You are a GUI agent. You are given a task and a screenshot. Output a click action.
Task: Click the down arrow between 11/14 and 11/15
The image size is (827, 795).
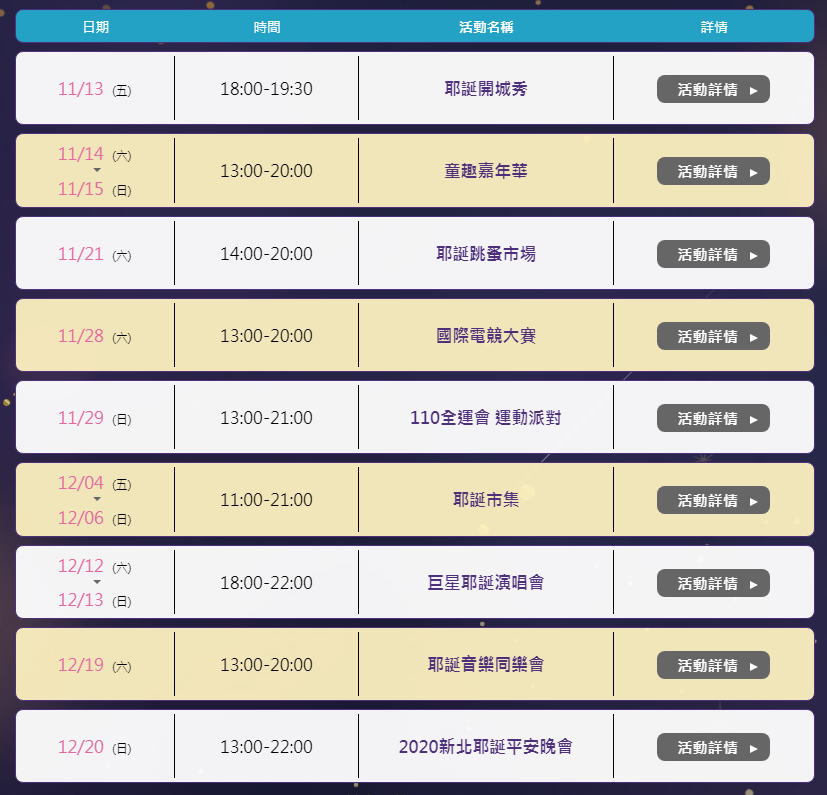(x=97, y=170)
